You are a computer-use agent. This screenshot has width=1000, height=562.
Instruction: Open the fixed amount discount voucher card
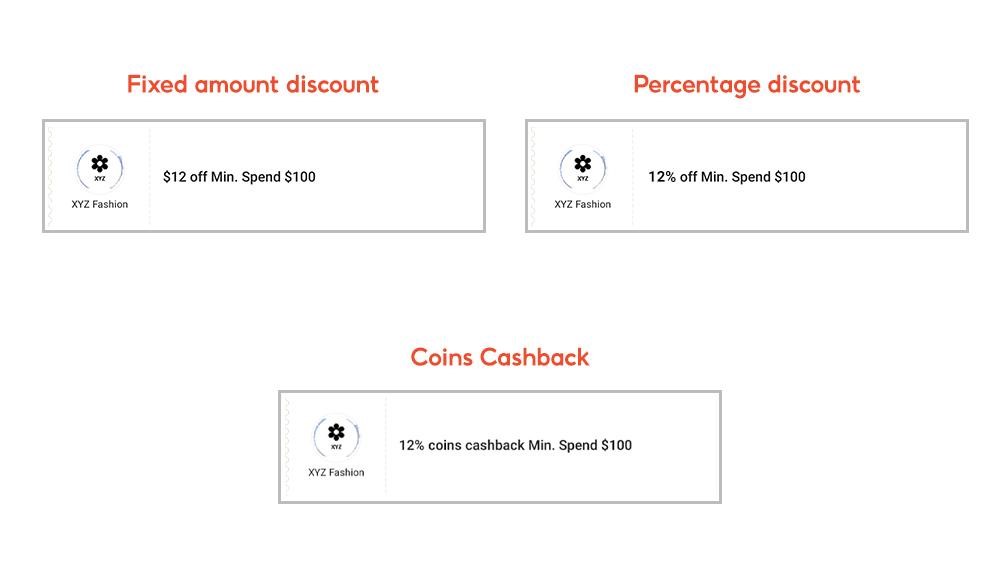[264, 176]
